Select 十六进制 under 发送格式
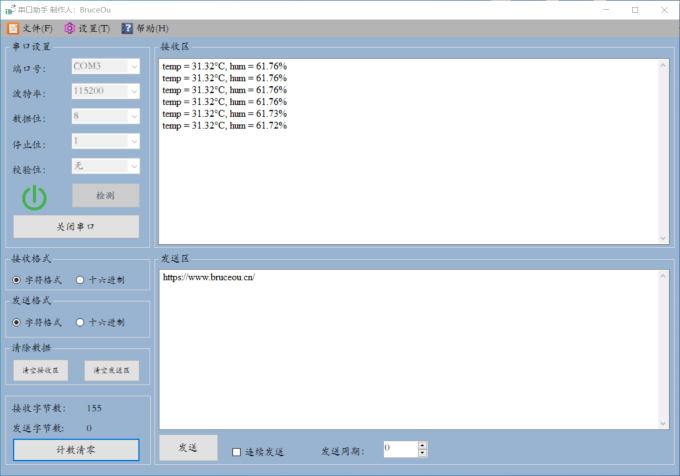Screen dimensions: 680x476 pos(81,323)
